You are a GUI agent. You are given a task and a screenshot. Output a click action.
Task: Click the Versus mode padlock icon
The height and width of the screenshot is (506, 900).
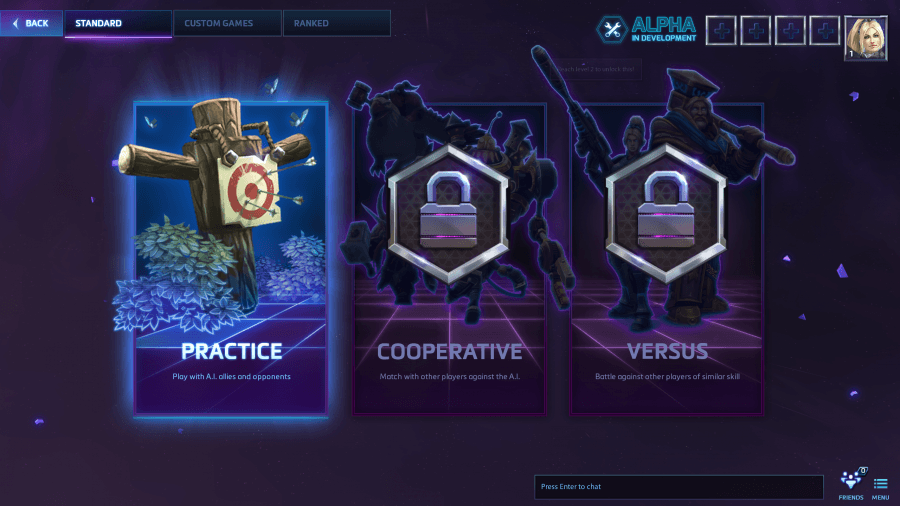coord(666,211)
